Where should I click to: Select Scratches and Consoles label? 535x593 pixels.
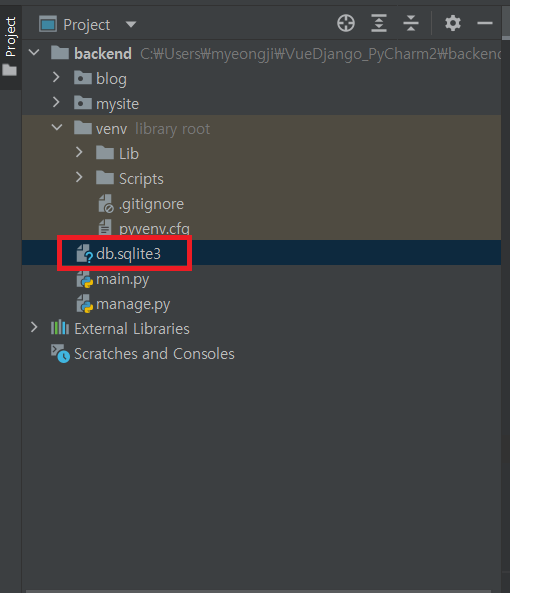(154, 354)
